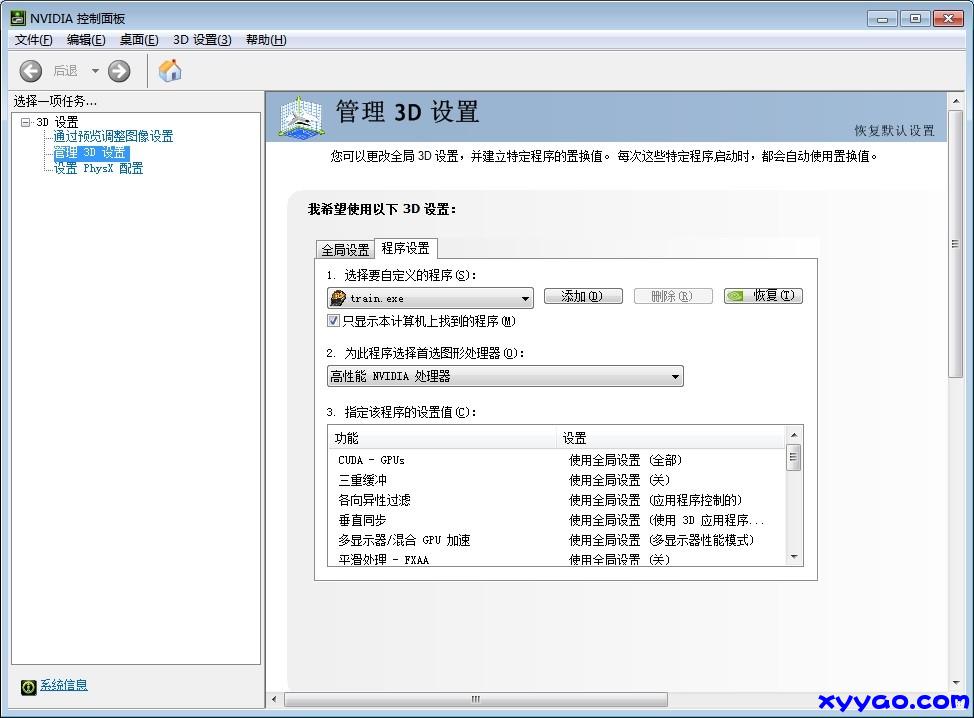Screen dimensions: 974x718
Task: Click the NVIDIA Control Panel title bar icon
Action: [18, 18]
